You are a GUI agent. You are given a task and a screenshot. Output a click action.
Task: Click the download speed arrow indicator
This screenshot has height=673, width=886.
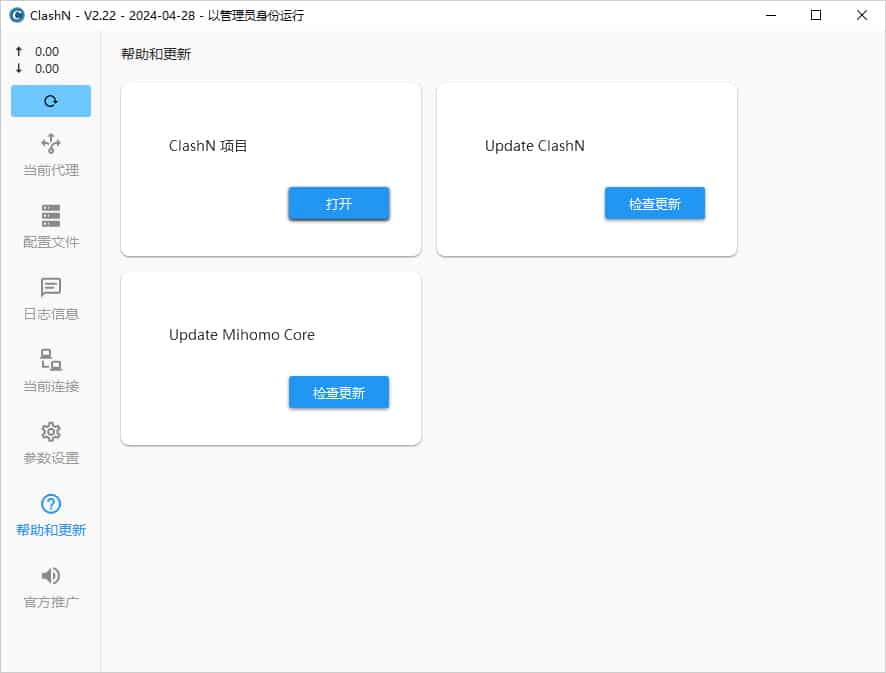17,68
